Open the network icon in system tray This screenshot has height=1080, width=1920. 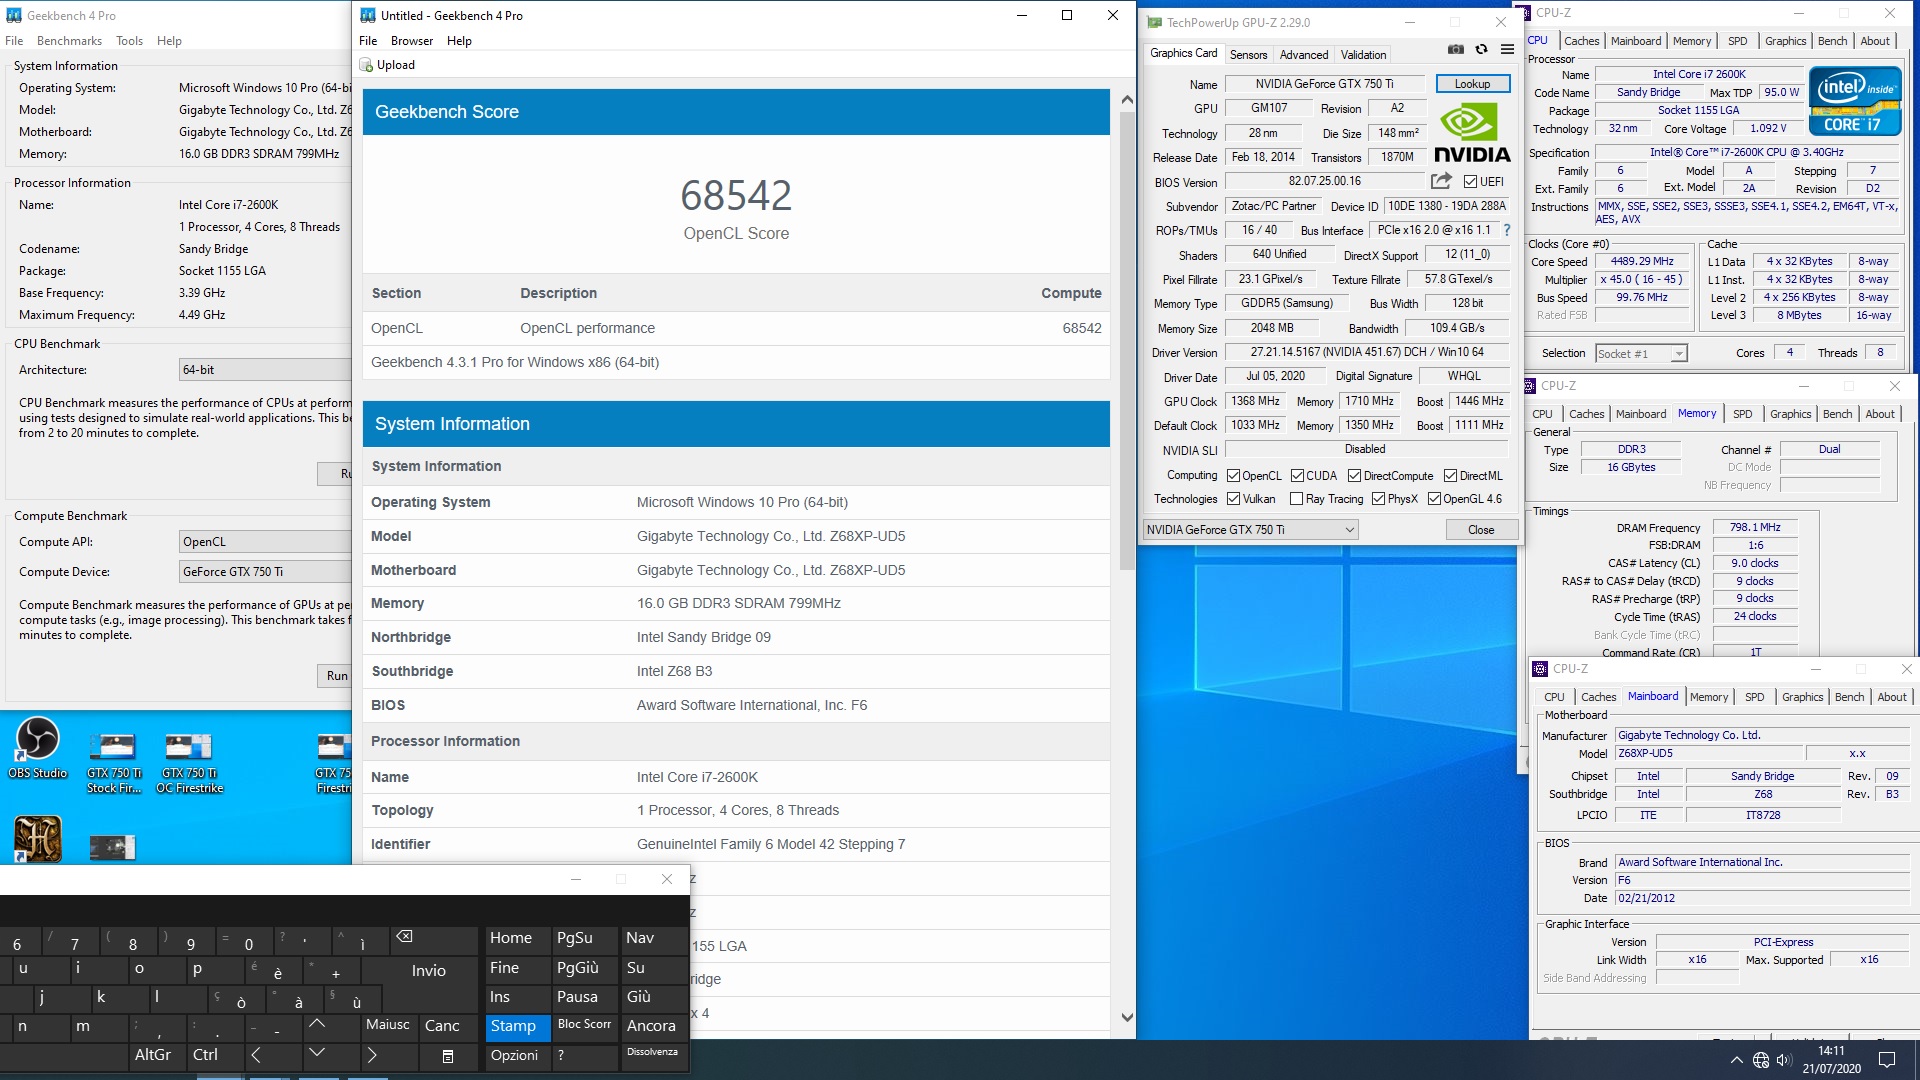[1761, 1060]
